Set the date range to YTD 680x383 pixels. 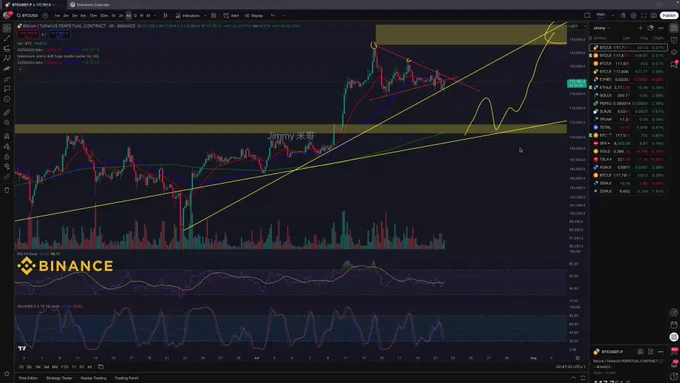coord(64,367)
